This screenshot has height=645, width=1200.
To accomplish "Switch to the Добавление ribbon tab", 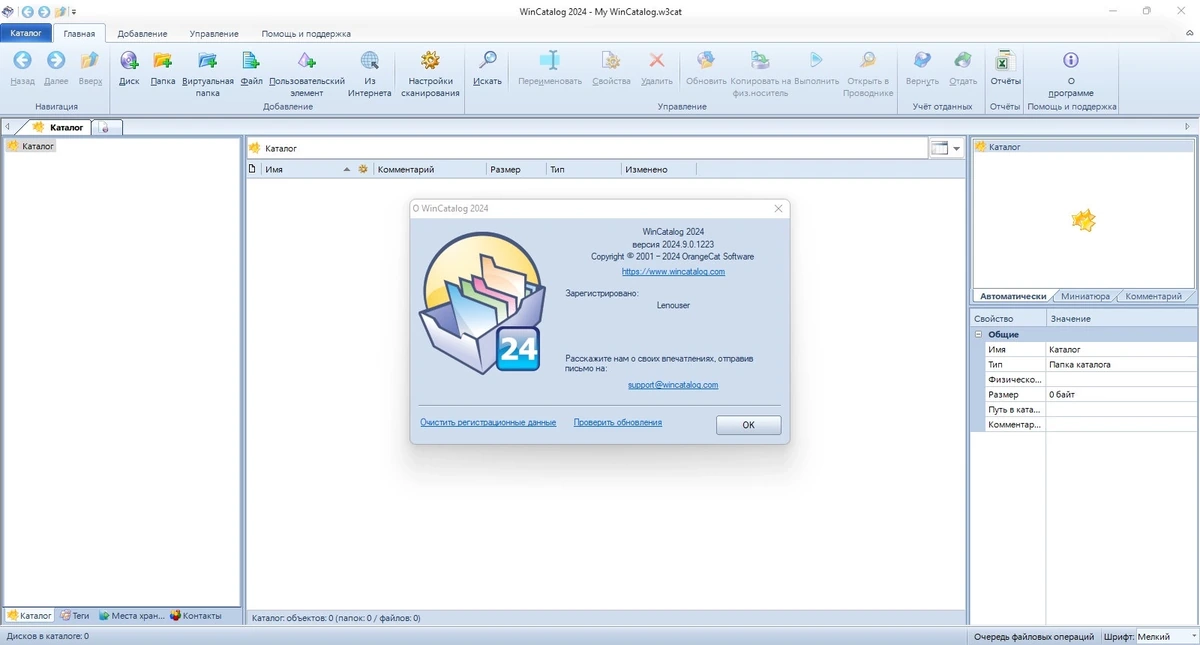I will tap(142, 33).
